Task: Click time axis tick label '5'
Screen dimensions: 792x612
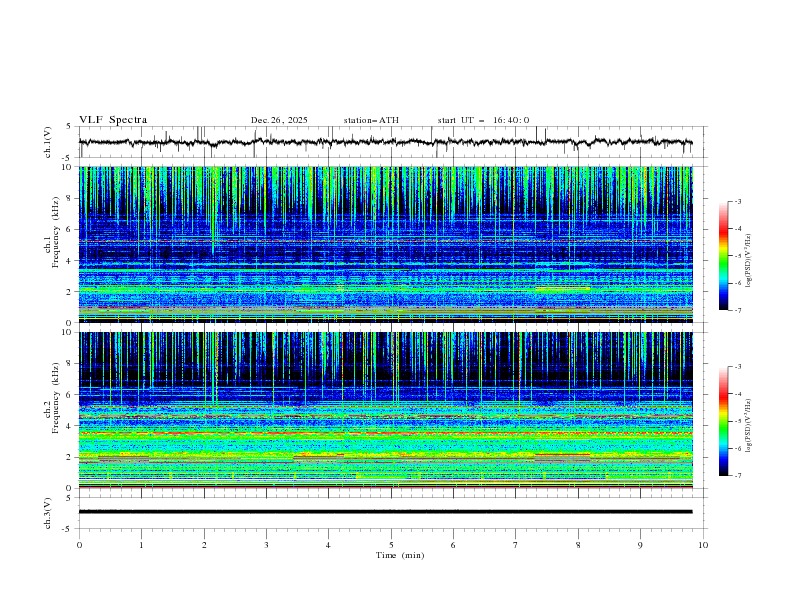Action: coord(391,545)
